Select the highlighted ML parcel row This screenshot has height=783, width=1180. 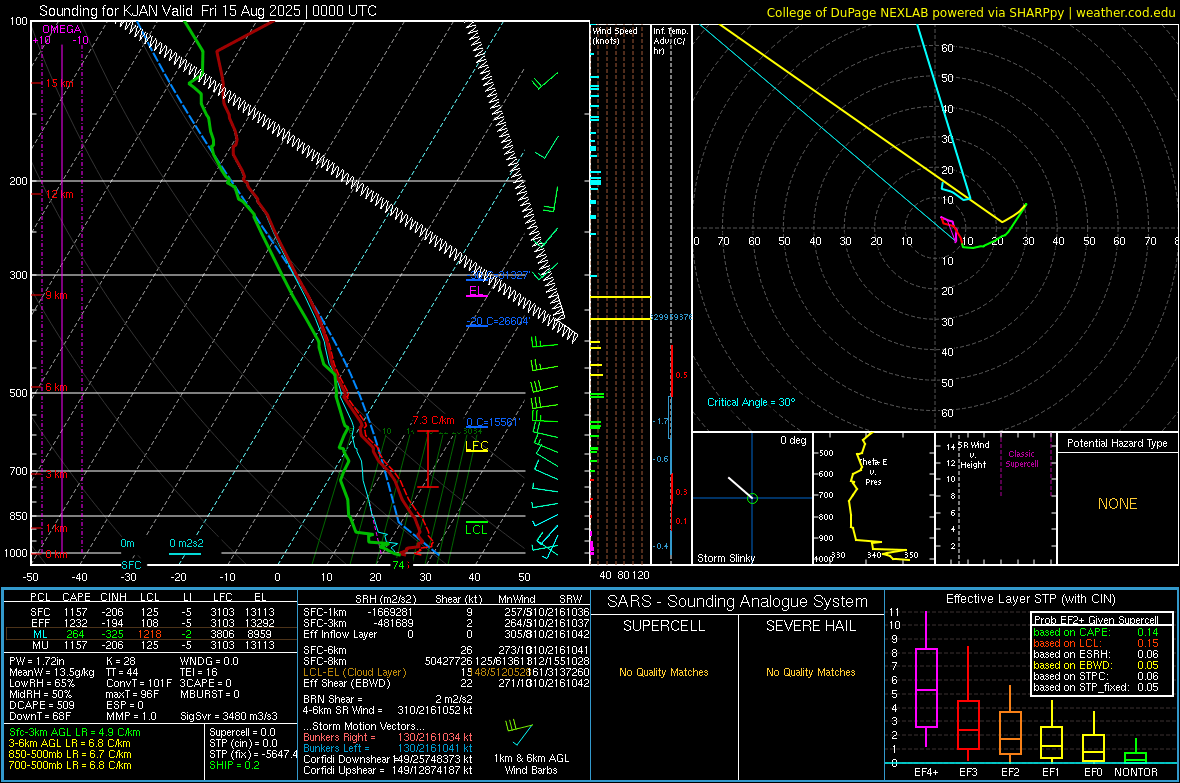[152, 634]
